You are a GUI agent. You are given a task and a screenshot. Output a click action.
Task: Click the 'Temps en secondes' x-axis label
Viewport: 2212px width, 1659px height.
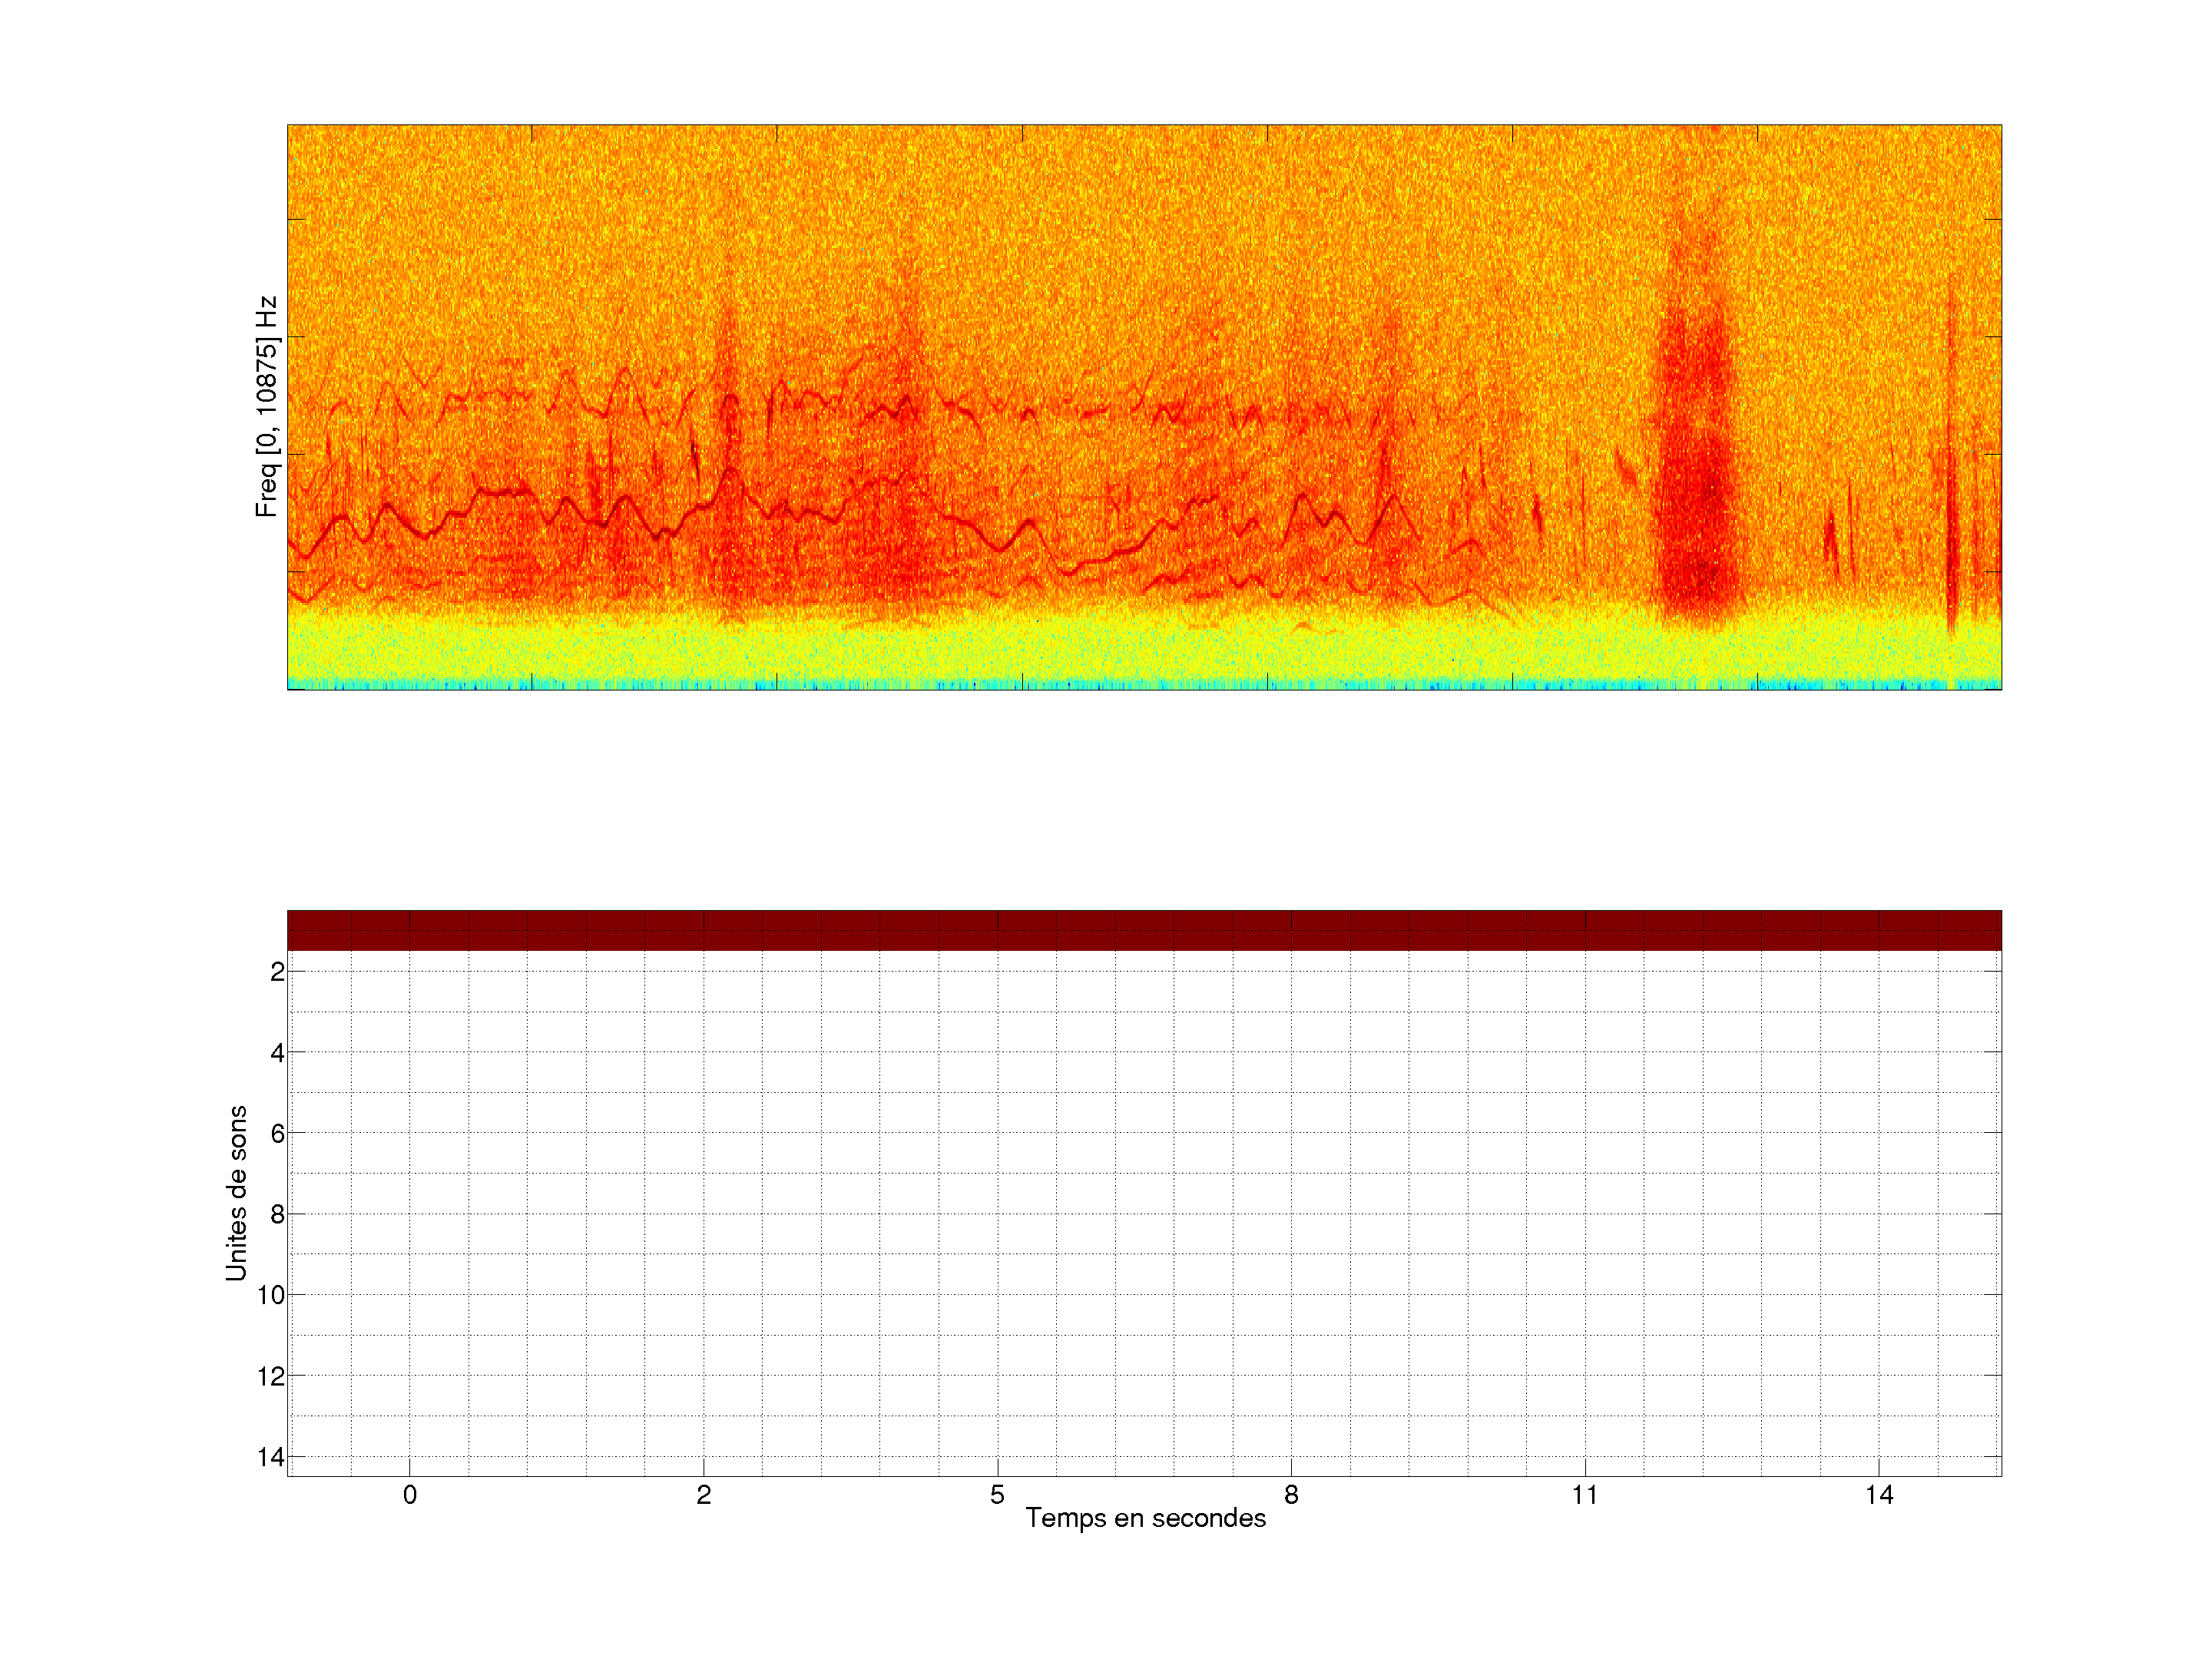(1145, 1518)
